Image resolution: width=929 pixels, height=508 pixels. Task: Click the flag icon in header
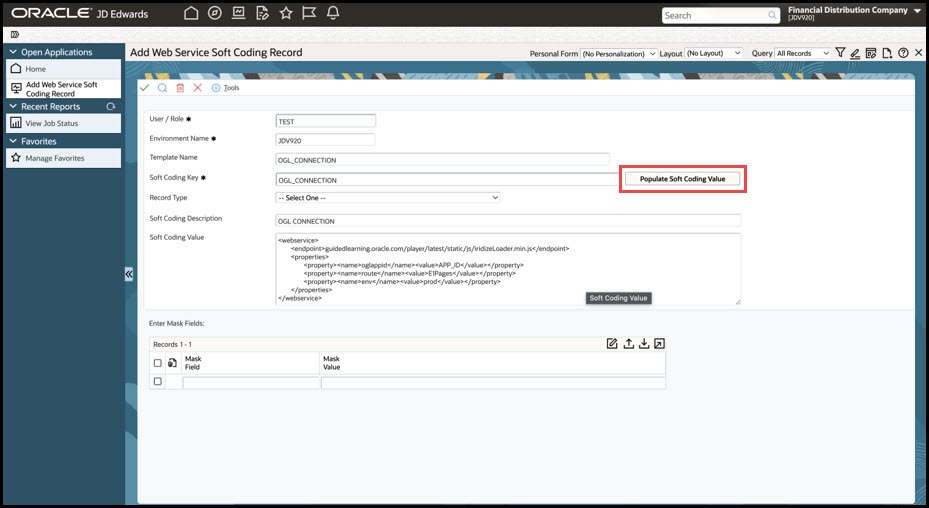309,13
